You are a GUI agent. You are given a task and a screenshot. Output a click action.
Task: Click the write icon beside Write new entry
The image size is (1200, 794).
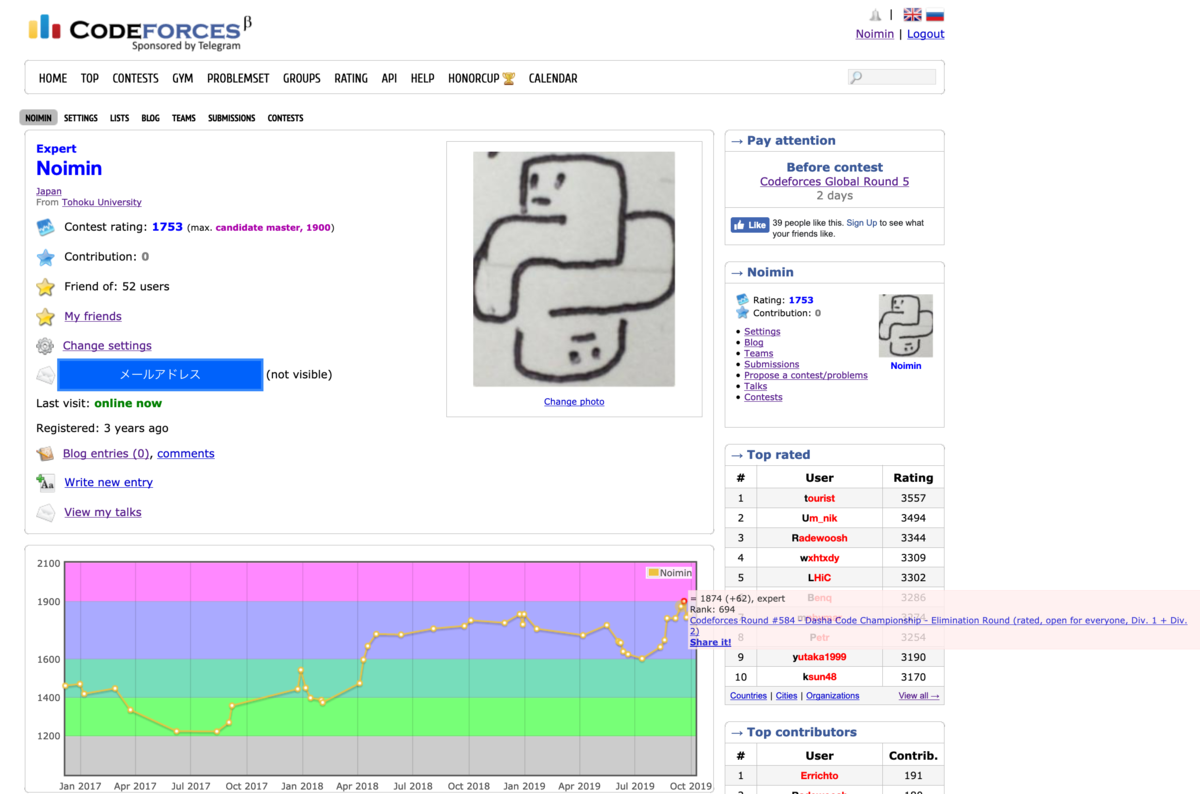click(x=45, y=483)
